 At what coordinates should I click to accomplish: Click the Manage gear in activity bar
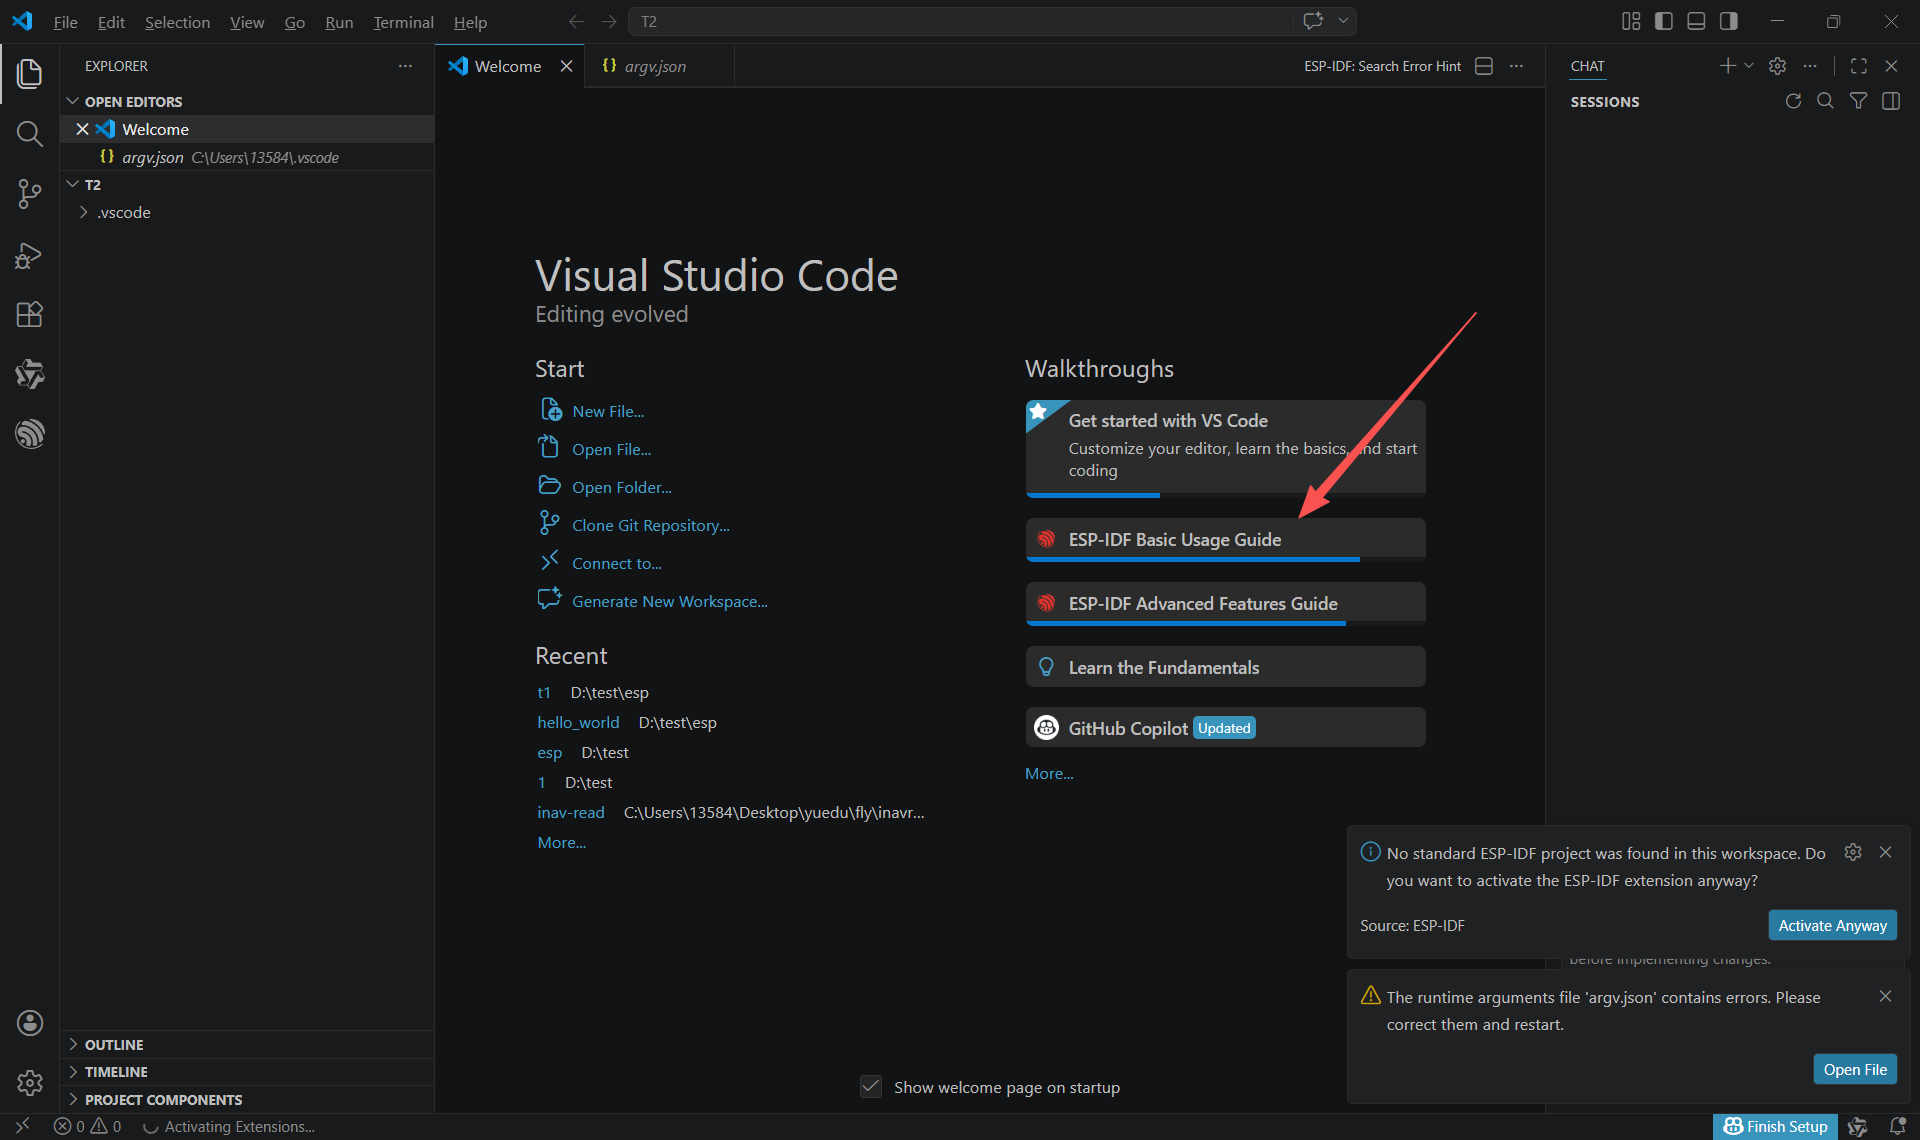click(x=29, y=1082)
